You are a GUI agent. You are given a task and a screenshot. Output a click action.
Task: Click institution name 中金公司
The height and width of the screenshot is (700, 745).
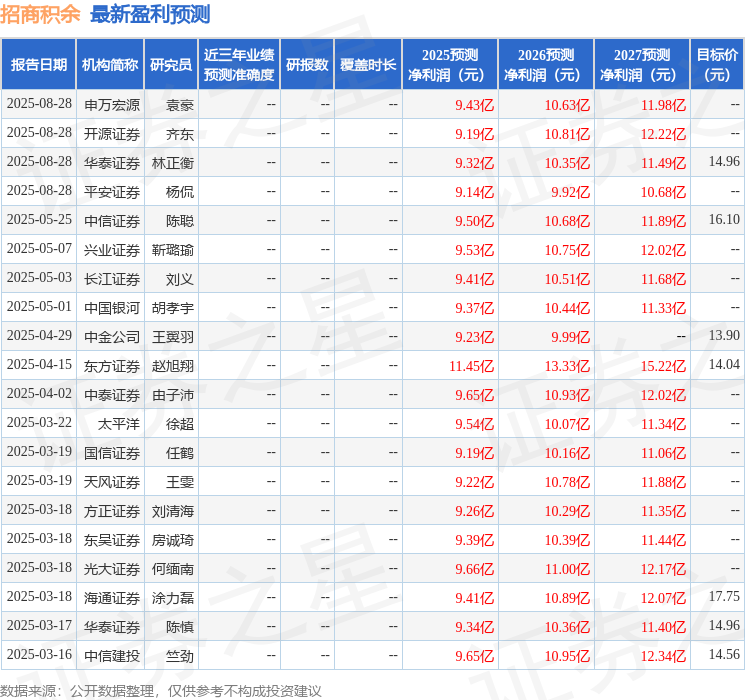[x=112, y=336]
